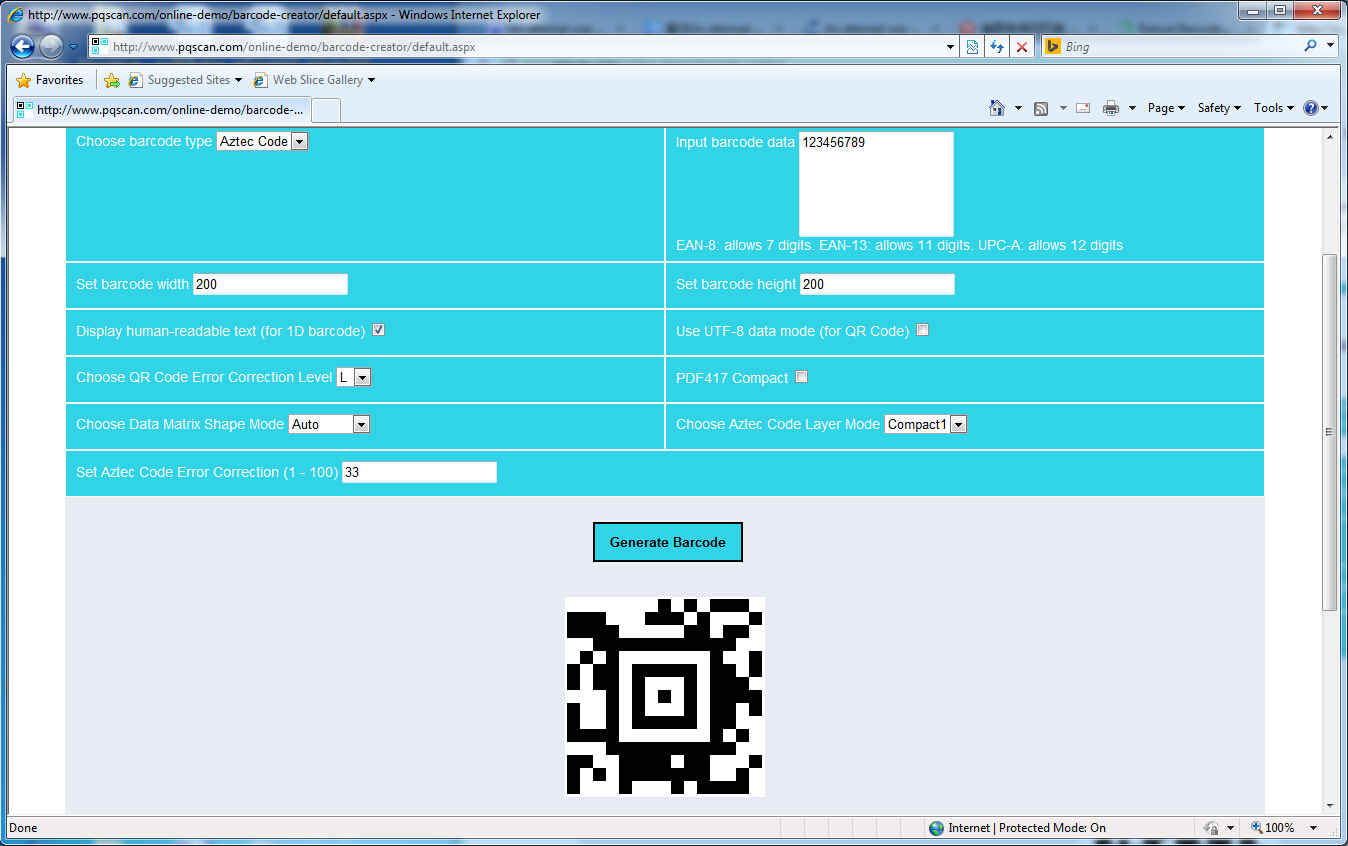Open the barcode type dropdown (Aztec Code)
This screenshot has height=846, width=1348.
(x=262, y=142)
